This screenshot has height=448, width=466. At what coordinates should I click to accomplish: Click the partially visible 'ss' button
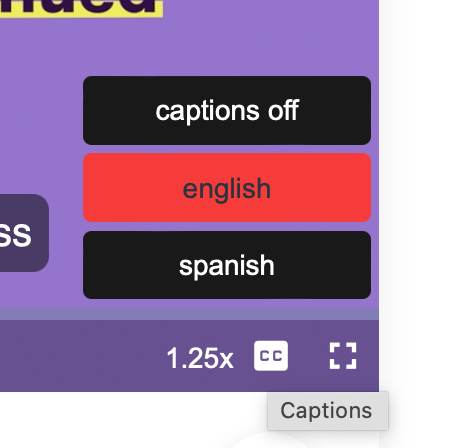point(21,233)
